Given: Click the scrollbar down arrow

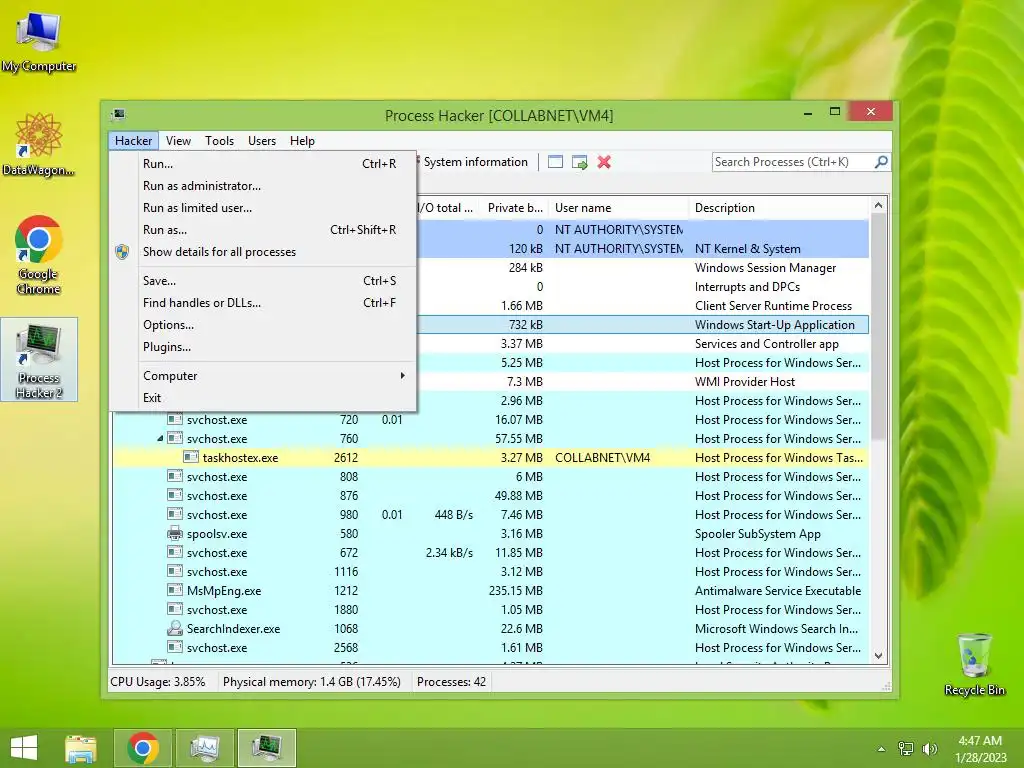Looking at the screenshot, I should pyautogui.click(x=878, y=656).
